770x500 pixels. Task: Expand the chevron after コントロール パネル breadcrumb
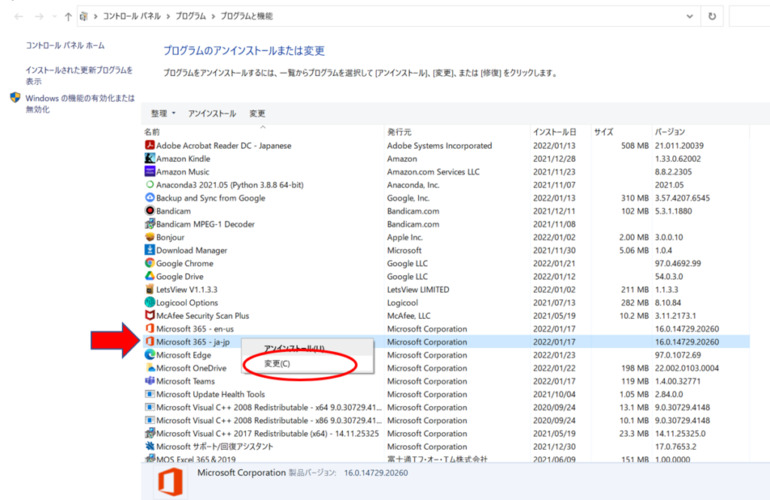[168, 16]
